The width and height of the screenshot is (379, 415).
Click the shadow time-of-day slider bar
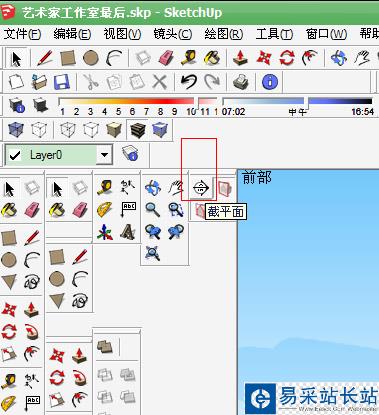[x=297, y=101]
